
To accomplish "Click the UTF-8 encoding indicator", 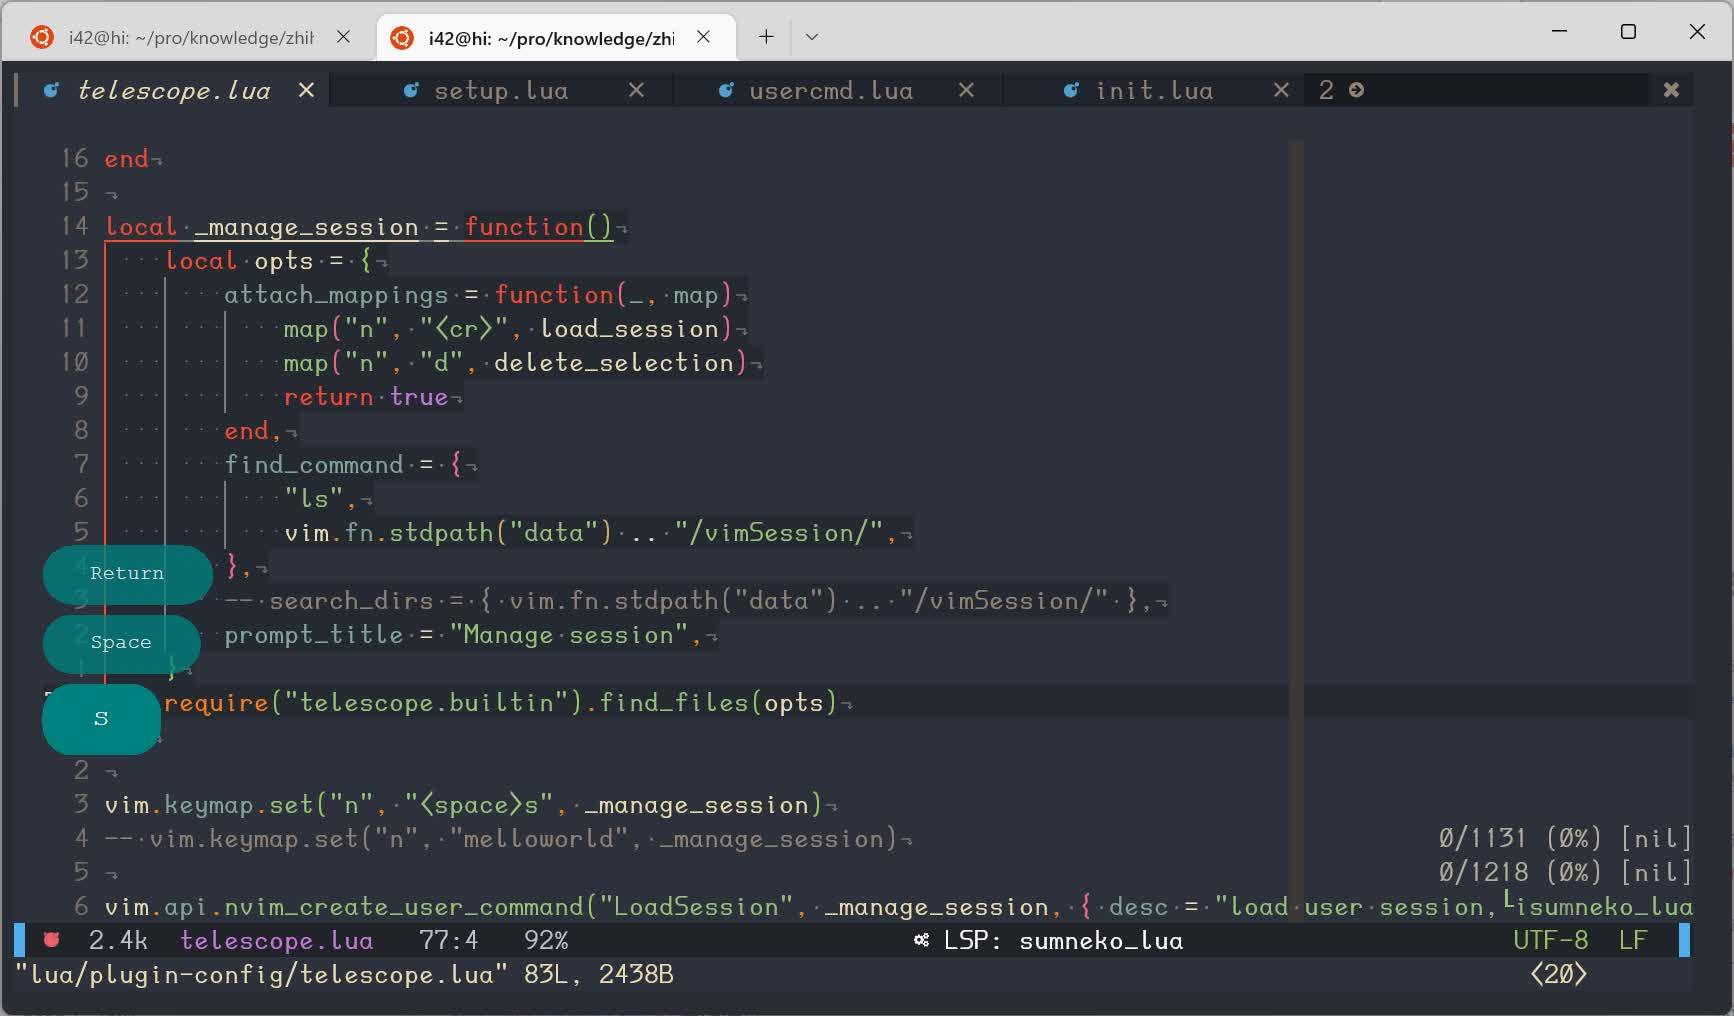I will tap(1549, 940).
